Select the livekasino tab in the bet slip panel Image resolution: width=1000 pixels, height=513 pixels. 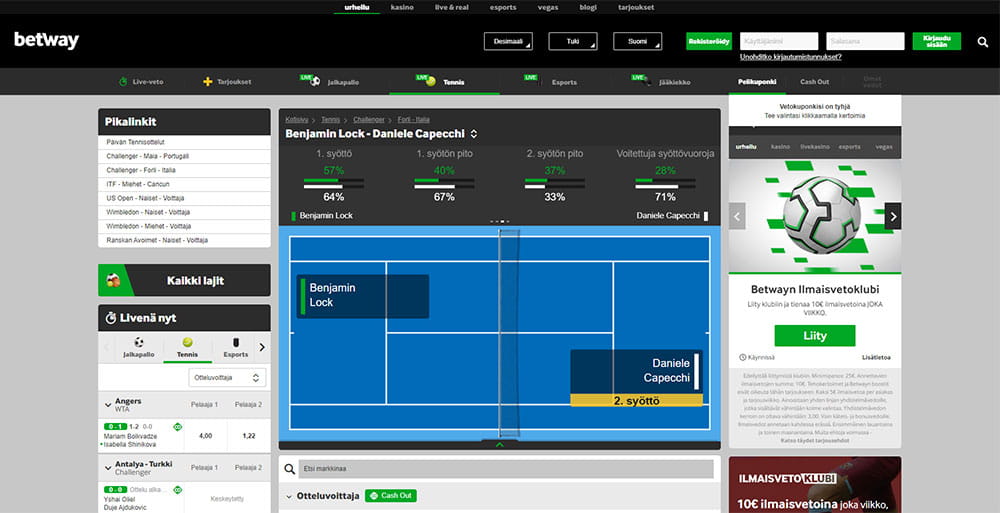[x=814, y=147]
